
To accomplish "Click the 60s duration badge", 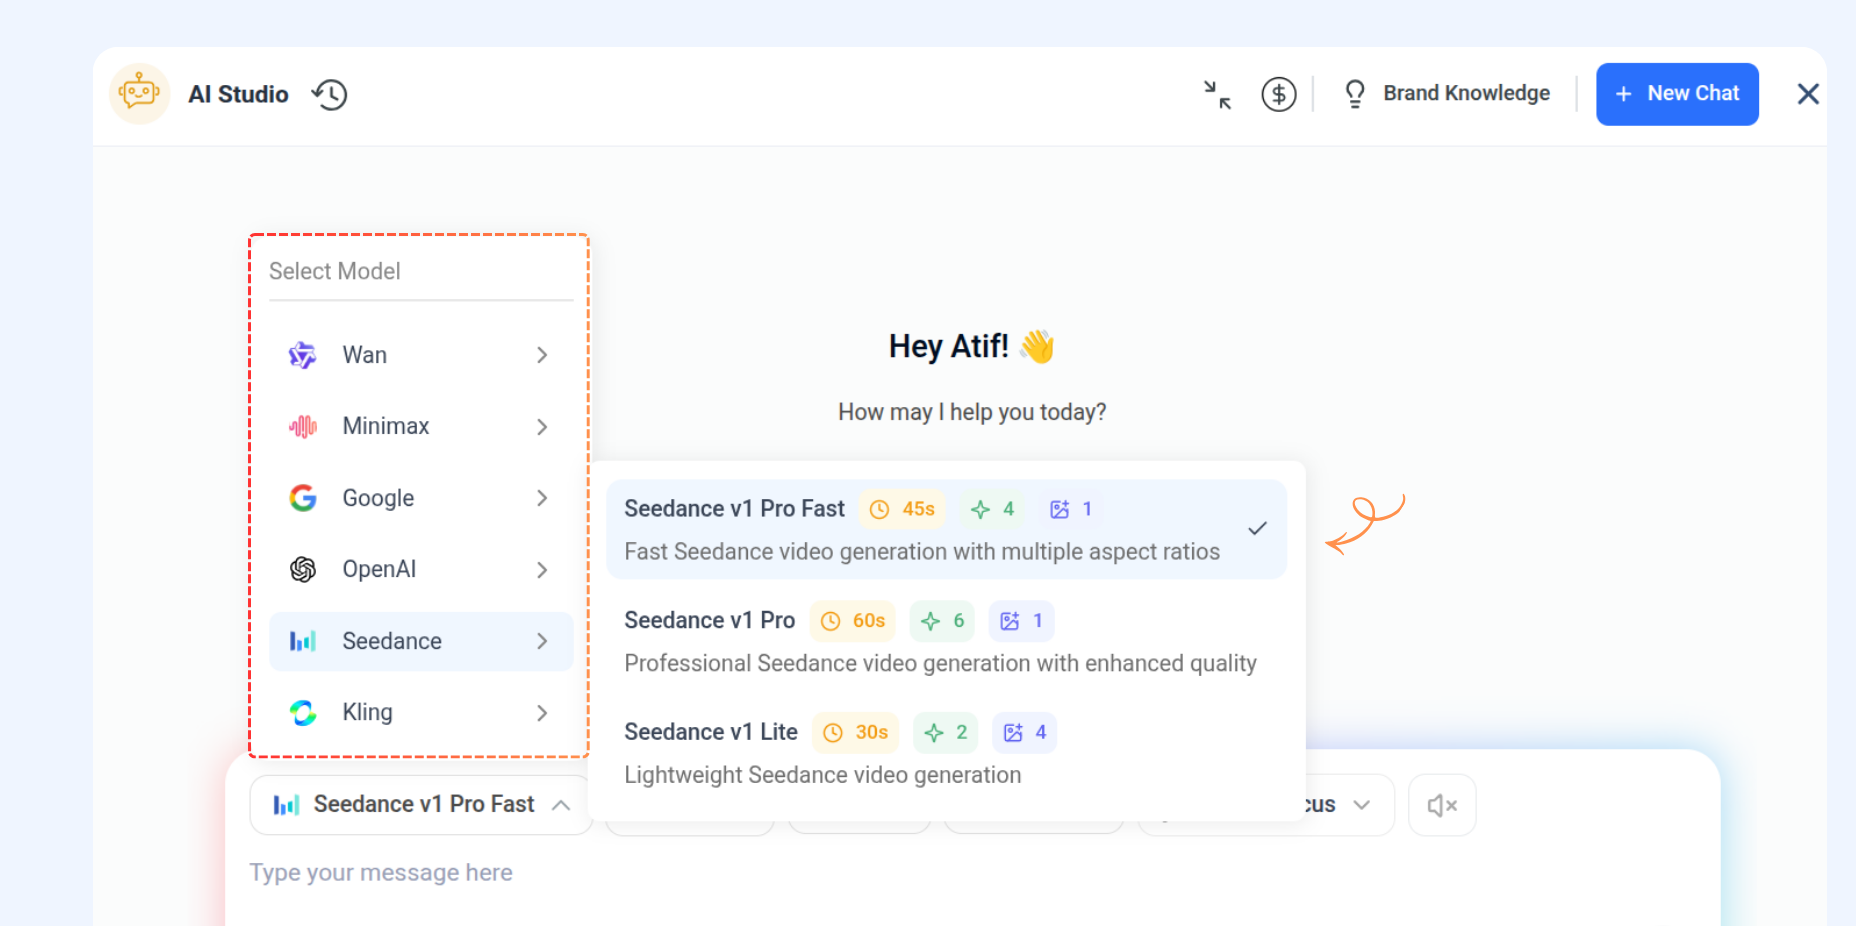I will point(853,621).
